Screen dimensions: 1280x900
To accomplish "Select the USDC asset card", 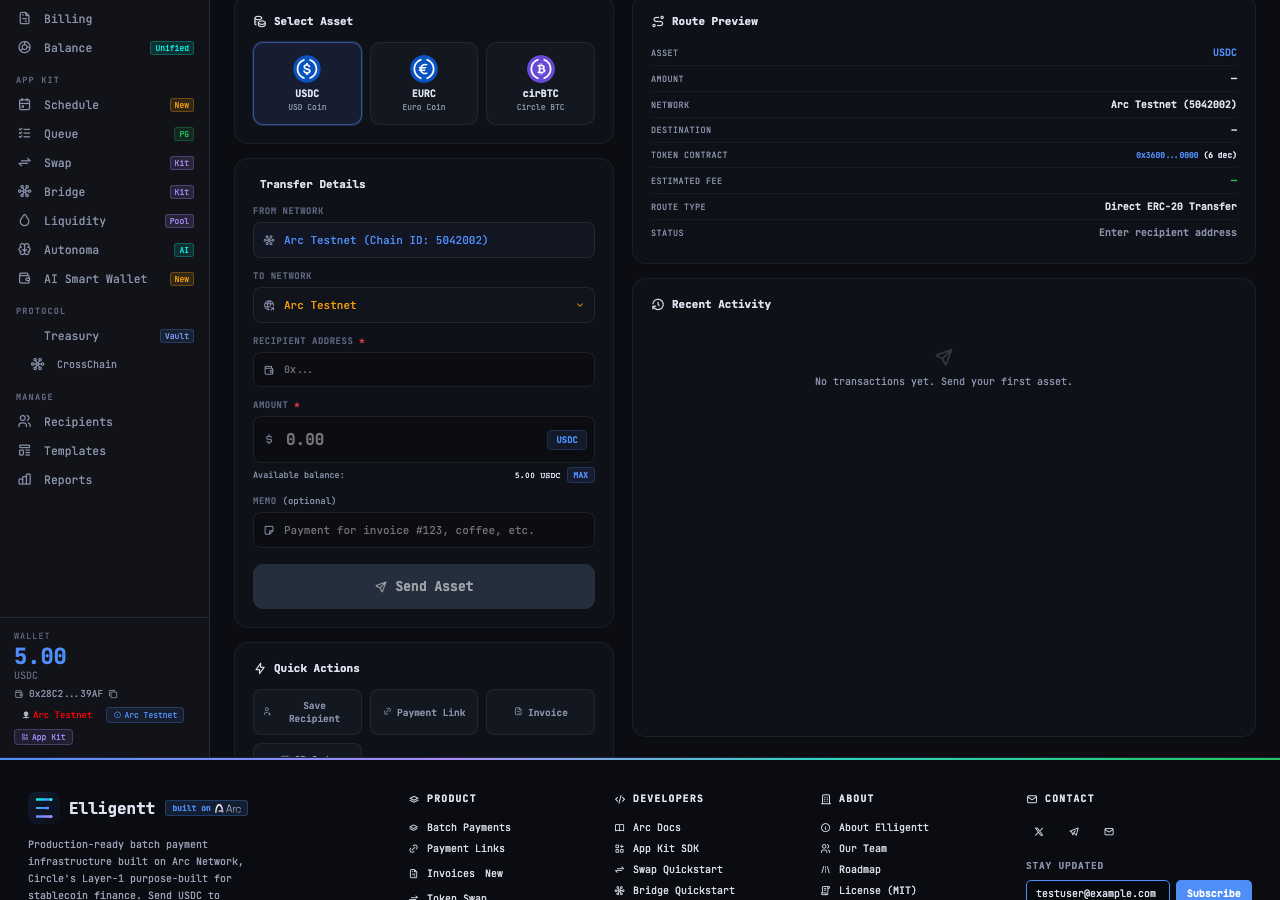I will [x=307, y=83].
